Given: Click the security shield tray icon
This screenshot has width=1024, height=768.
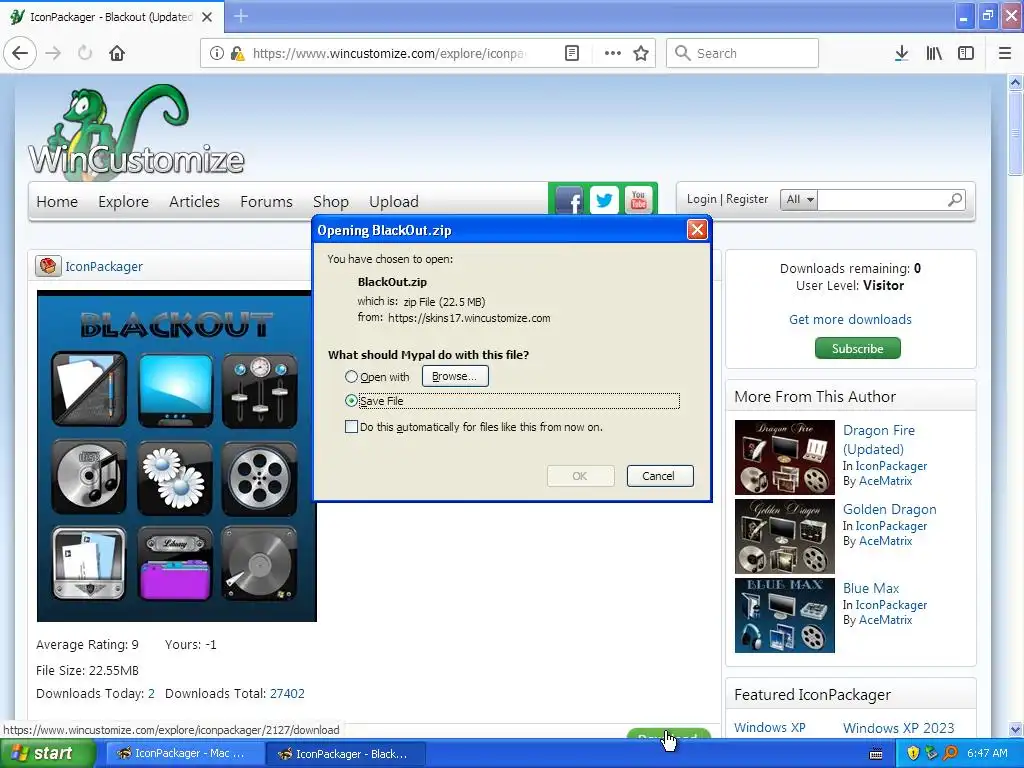Looking at the screenshot, I should pos(913,753).
